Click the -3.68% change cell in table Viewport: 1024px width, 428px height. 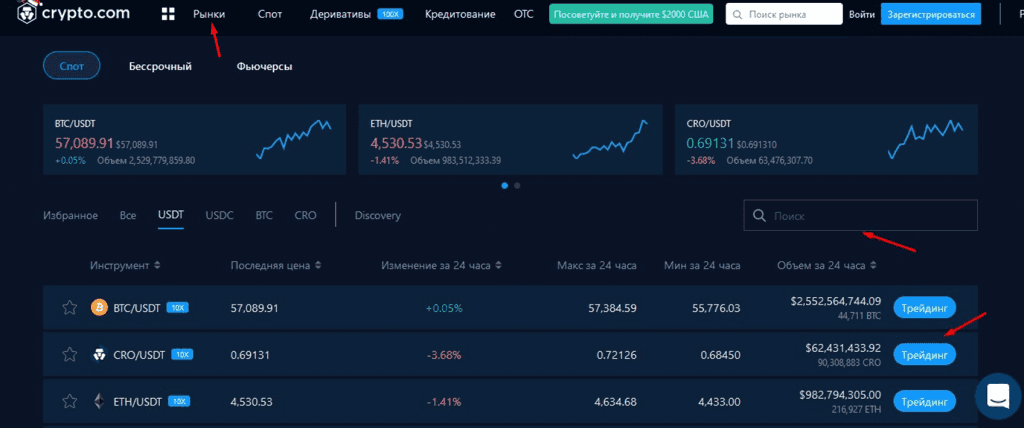[x=444, y=355]
